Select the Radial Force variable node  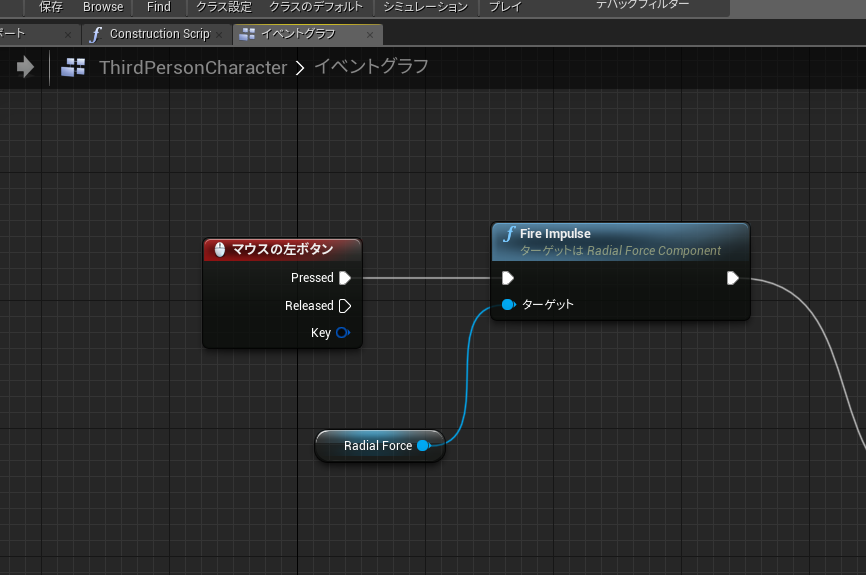[379, 446]
